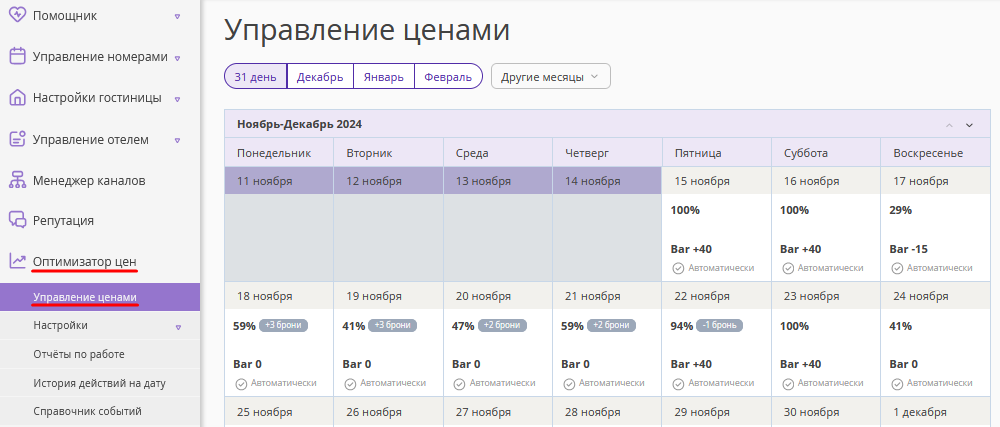Viewport: 1000px width, 427px height.
Task: Click the calendar icon beside Управление номерами
Action: point(17,57)
